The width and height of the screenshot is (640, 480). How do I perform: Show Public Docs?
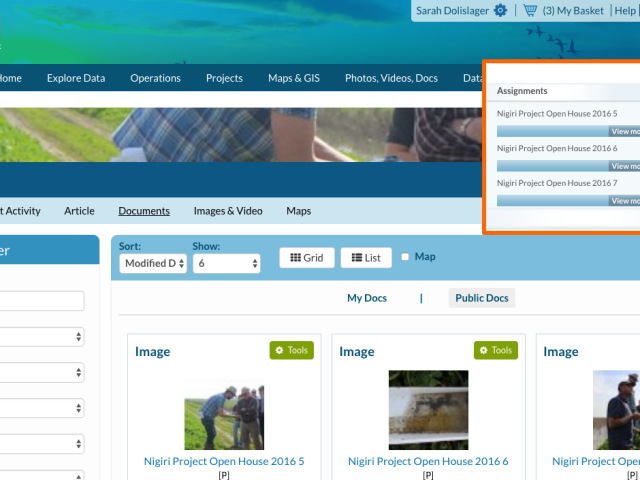pos(482,298)
